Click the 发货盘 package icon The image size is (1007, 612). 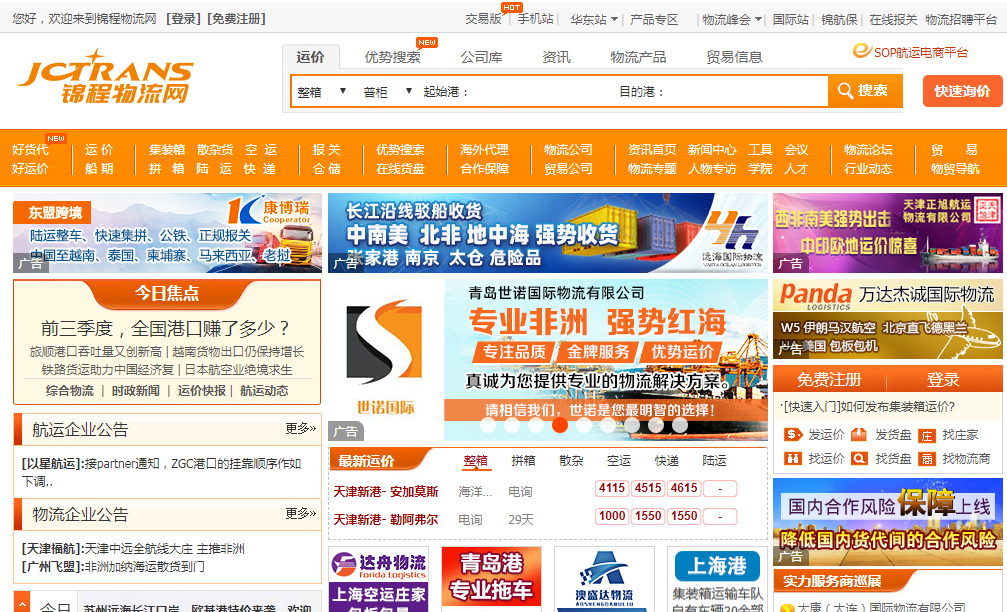pos(859,434)
